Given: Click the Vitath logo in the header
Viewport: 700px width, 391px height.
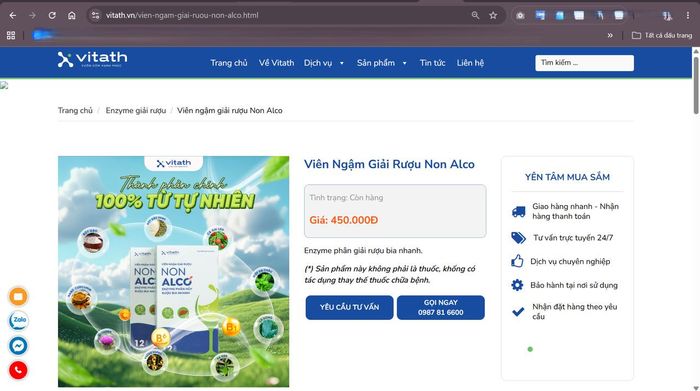Looking at the screenshot, I should tap(92, 59).
